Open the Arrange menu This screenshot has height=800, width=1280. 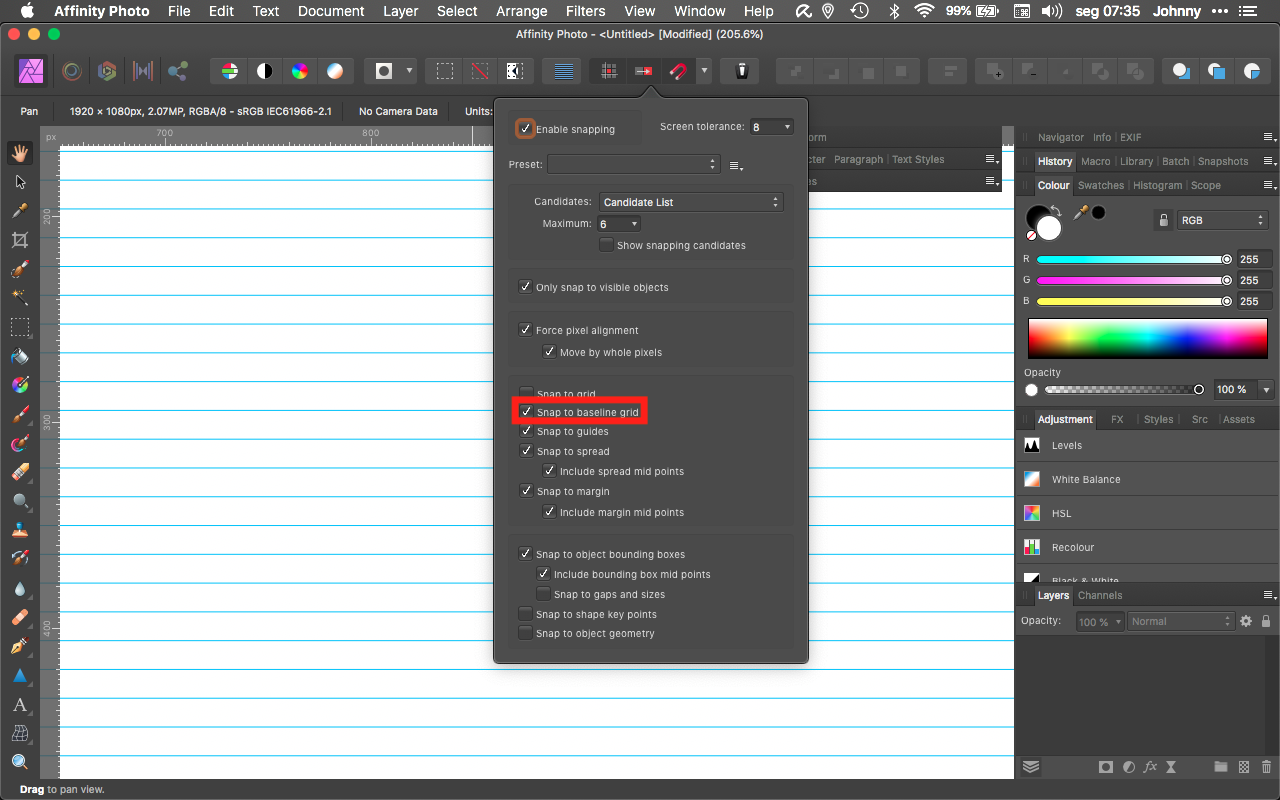pos(521,11)
